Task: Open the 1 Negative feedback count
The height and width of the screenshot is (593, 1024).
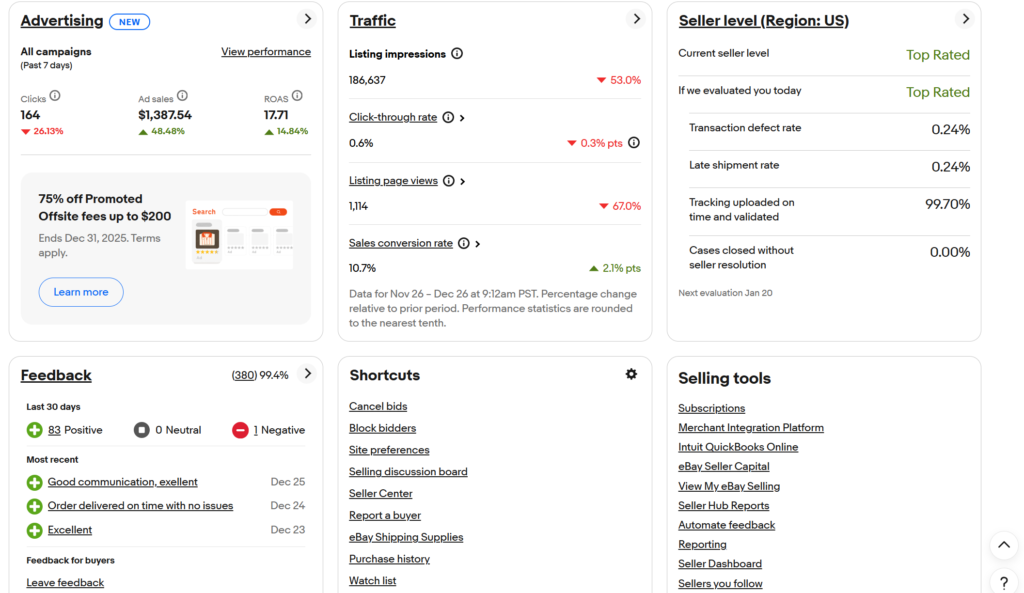Action: pyautogui.click(x=255, y=430)
